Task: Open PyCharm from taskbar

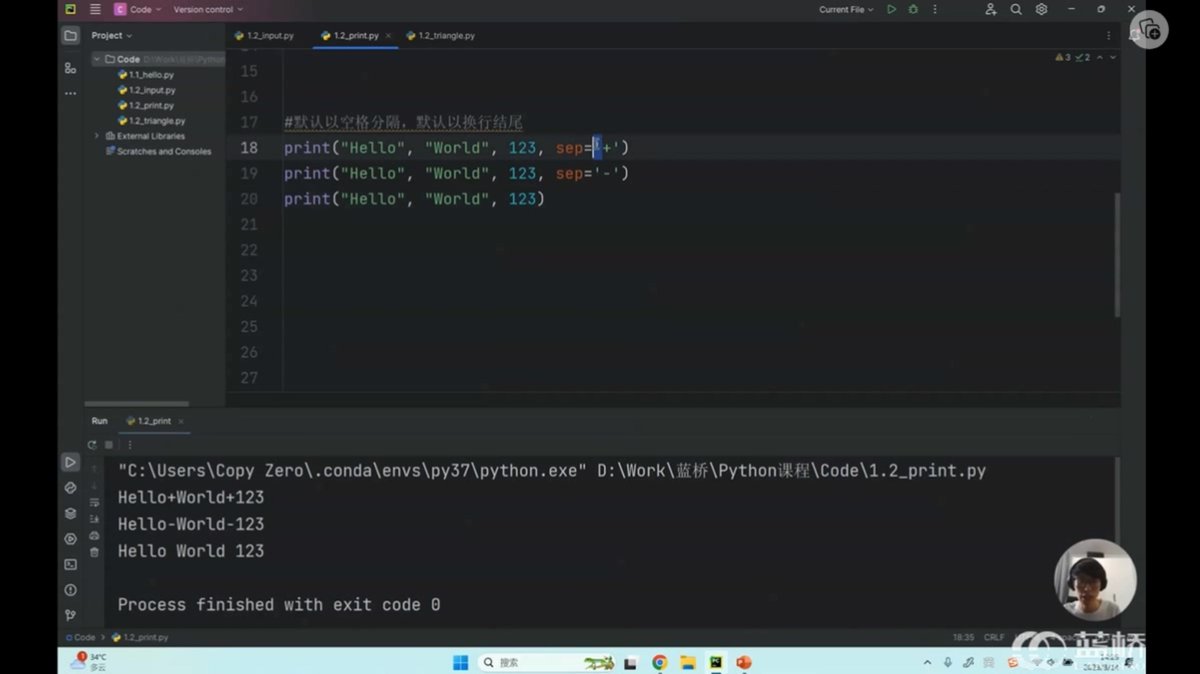Action: coord(716,662)
